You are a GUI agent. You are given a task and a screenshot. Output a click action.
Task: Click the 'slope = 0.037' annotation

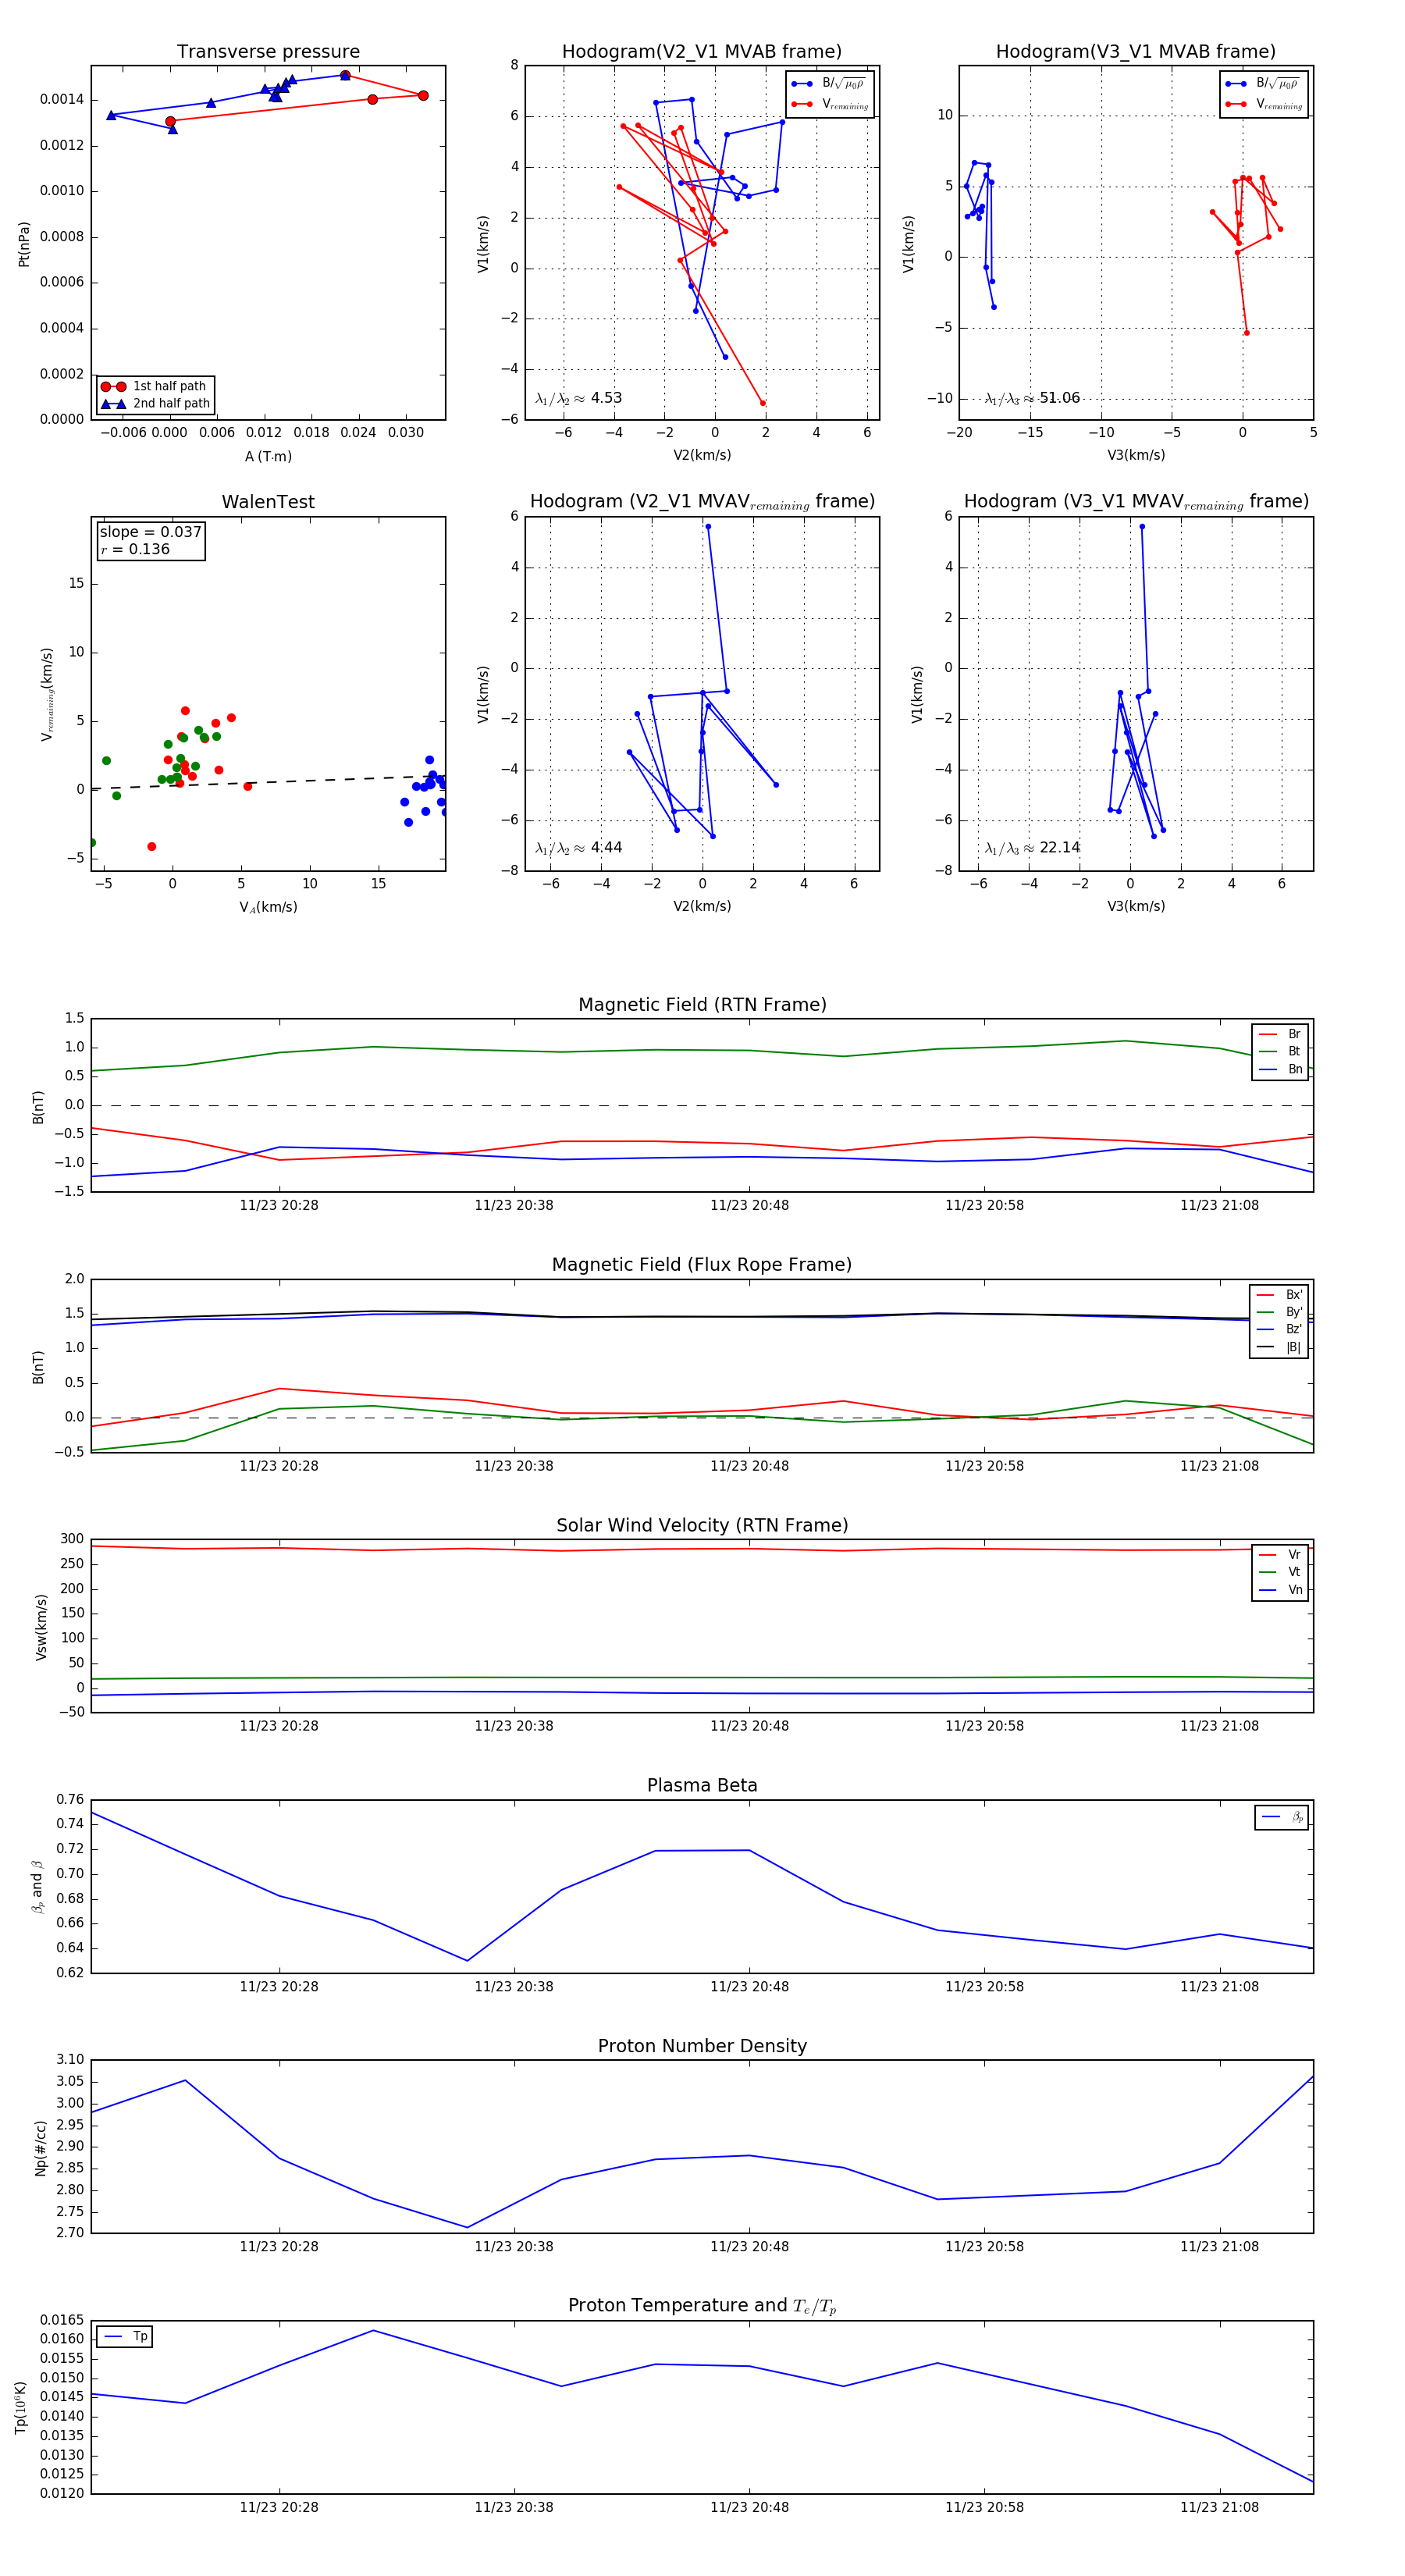tap(151, 532)
